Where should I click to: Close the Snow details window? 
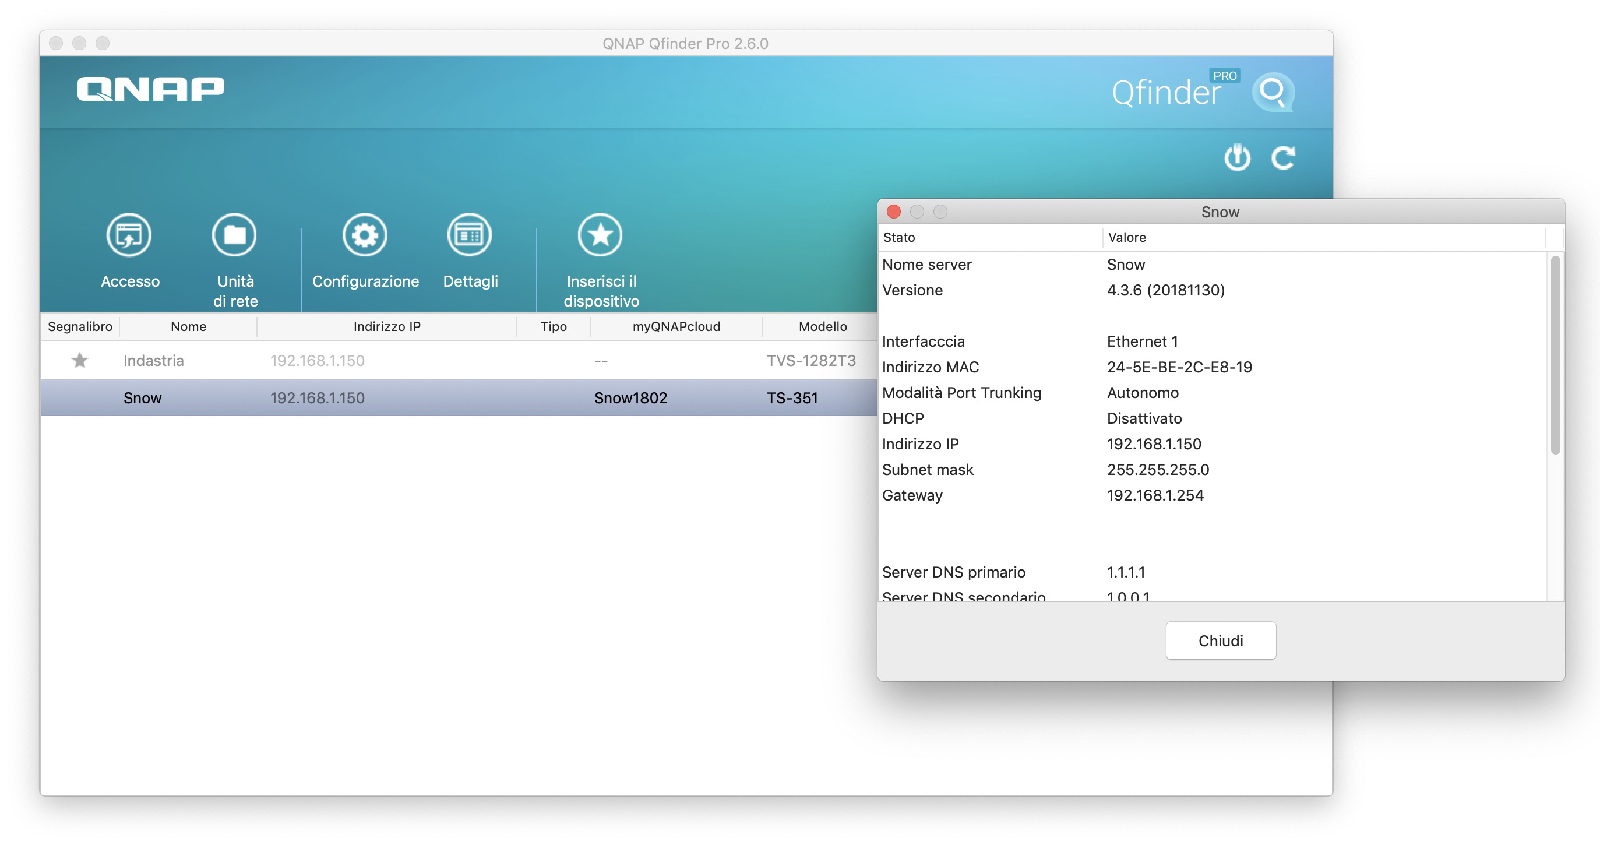pos(894,212)
